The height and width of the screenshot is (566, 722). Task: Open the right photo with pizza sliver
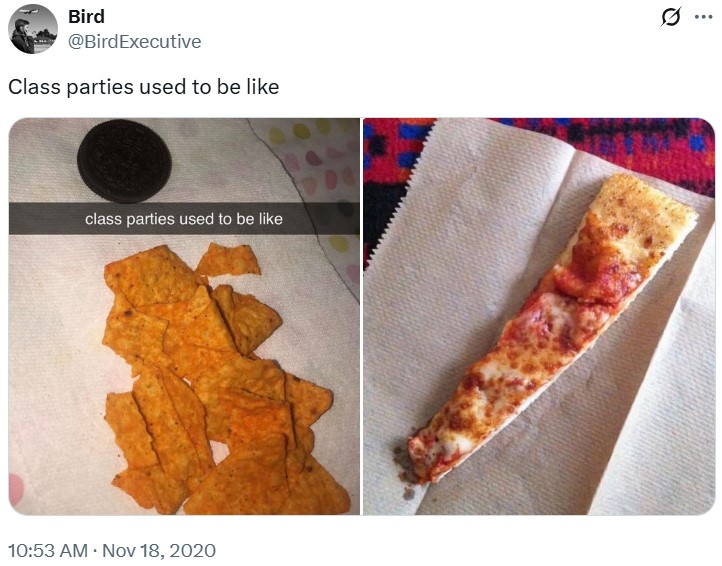(539, 316)
